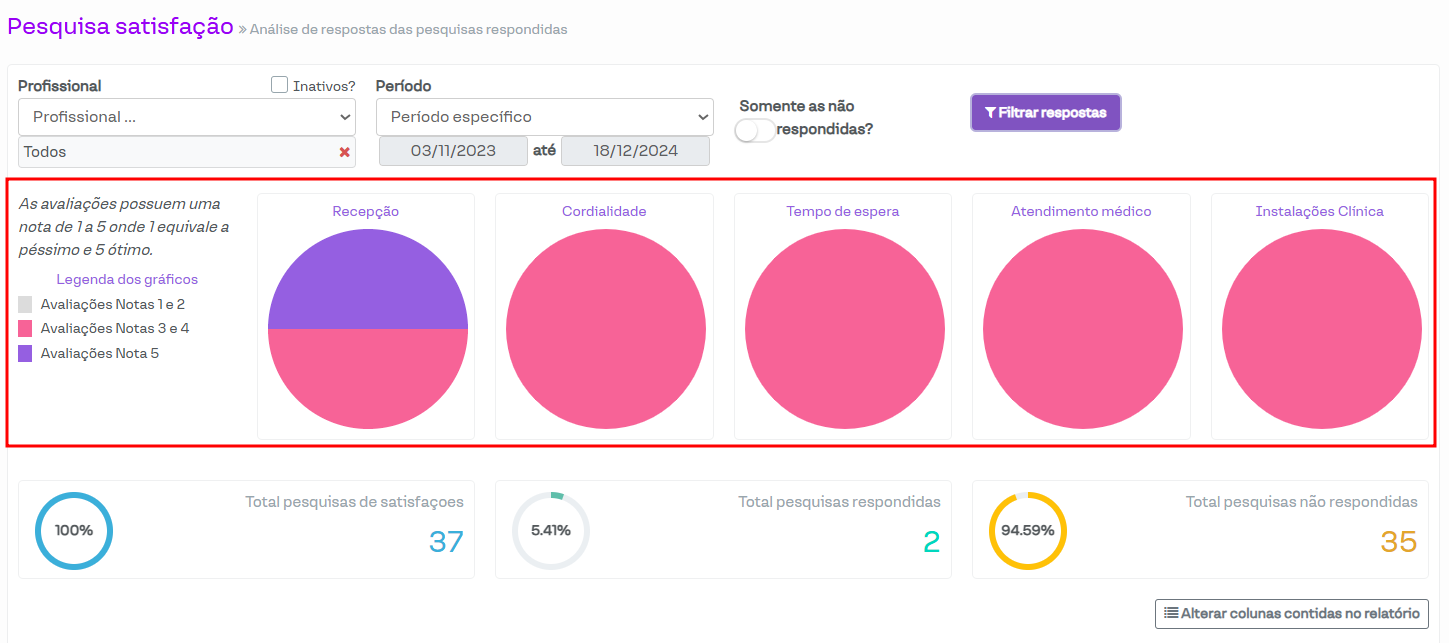Toggle Somente as não respondidas switch
Viewport: 1449px width, 643px height.
755,130
